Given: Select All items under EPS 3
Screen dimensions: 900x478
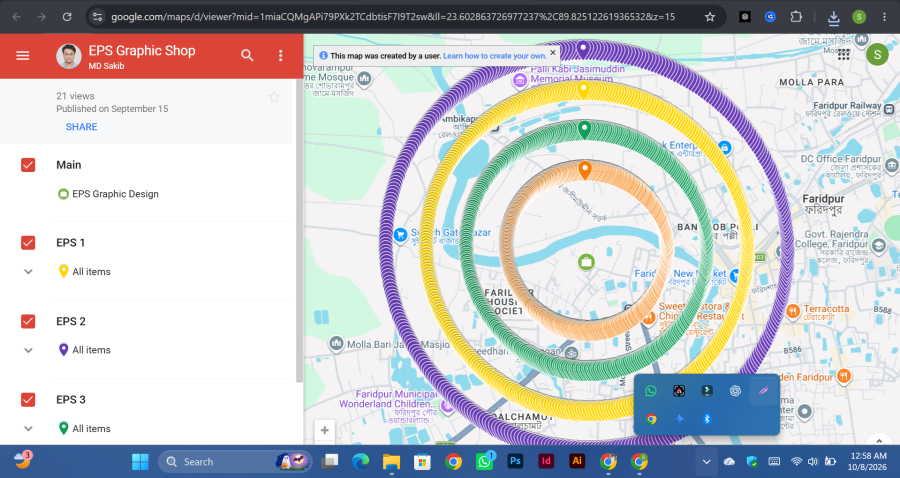Looking at the screenshot, I should [x=91, y=429].
